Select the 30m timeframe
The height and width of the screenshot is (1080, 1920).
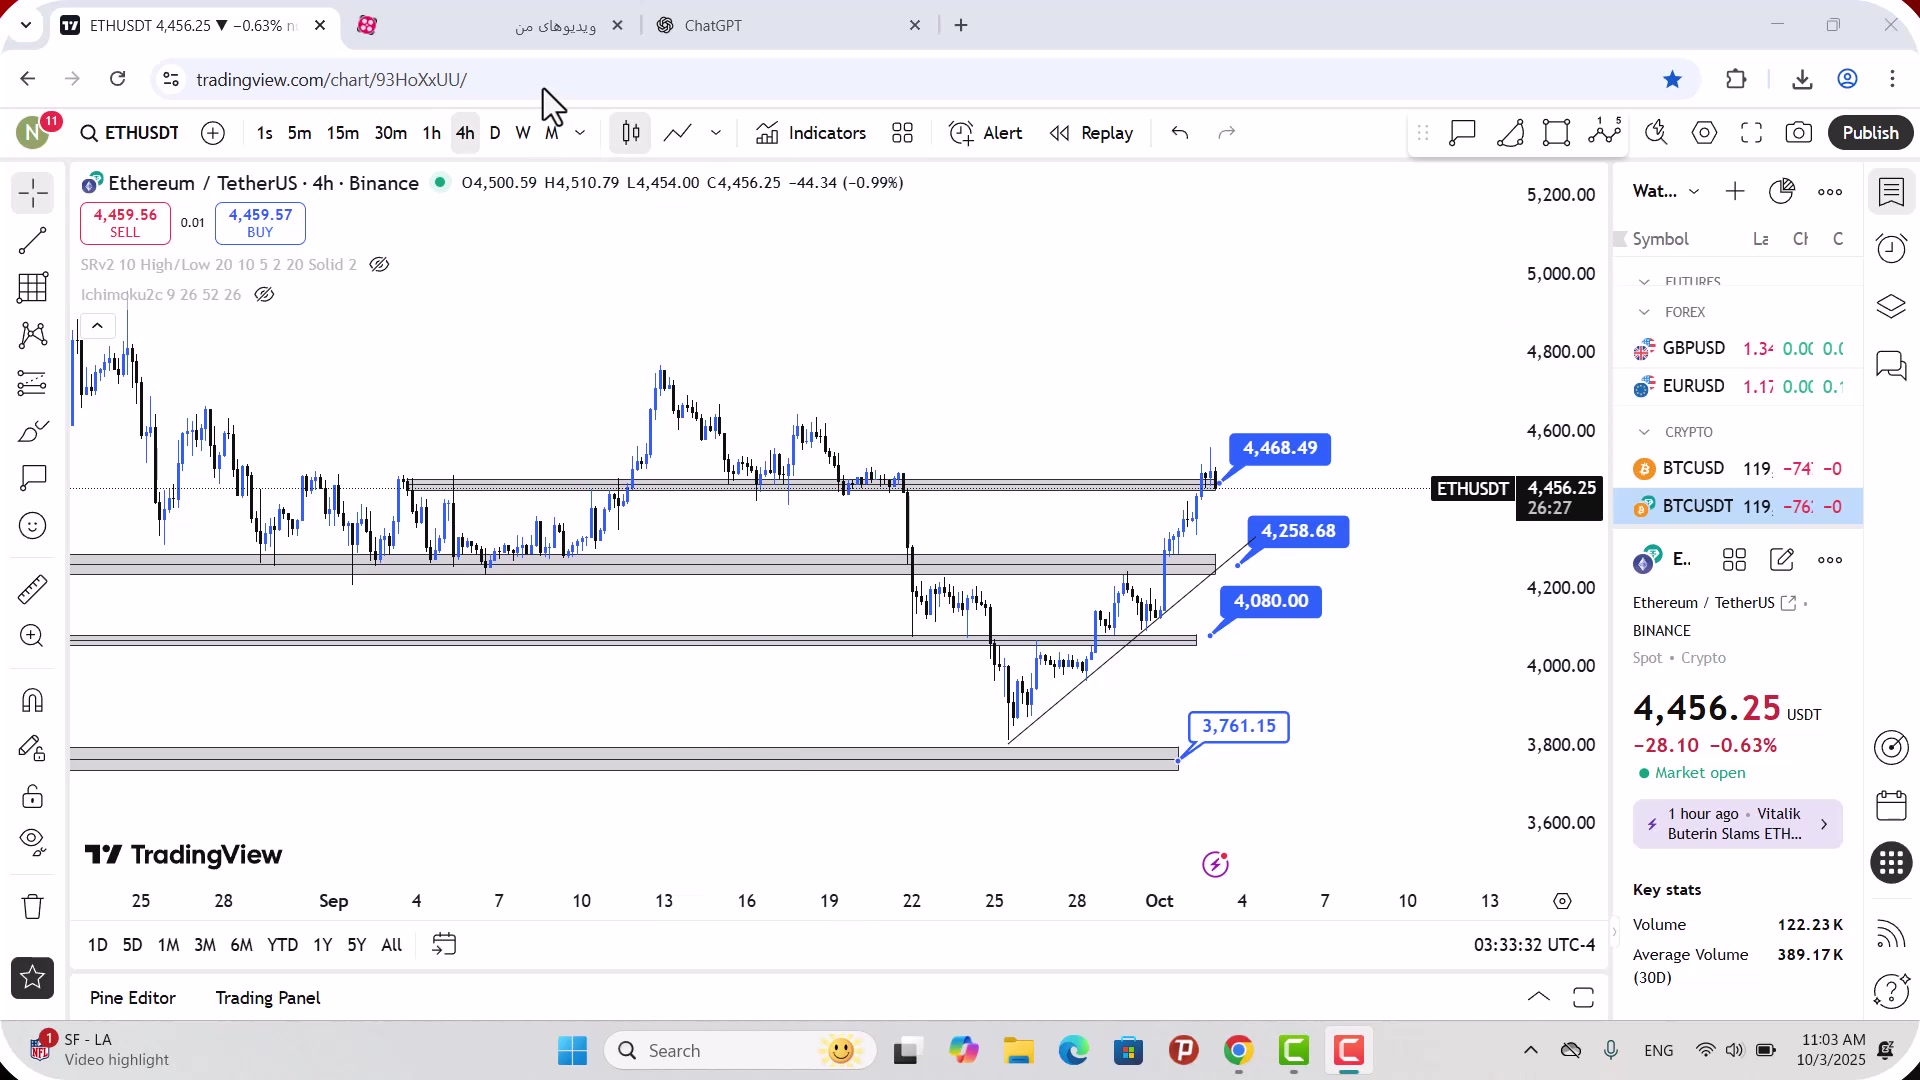(x=390, y=133)
